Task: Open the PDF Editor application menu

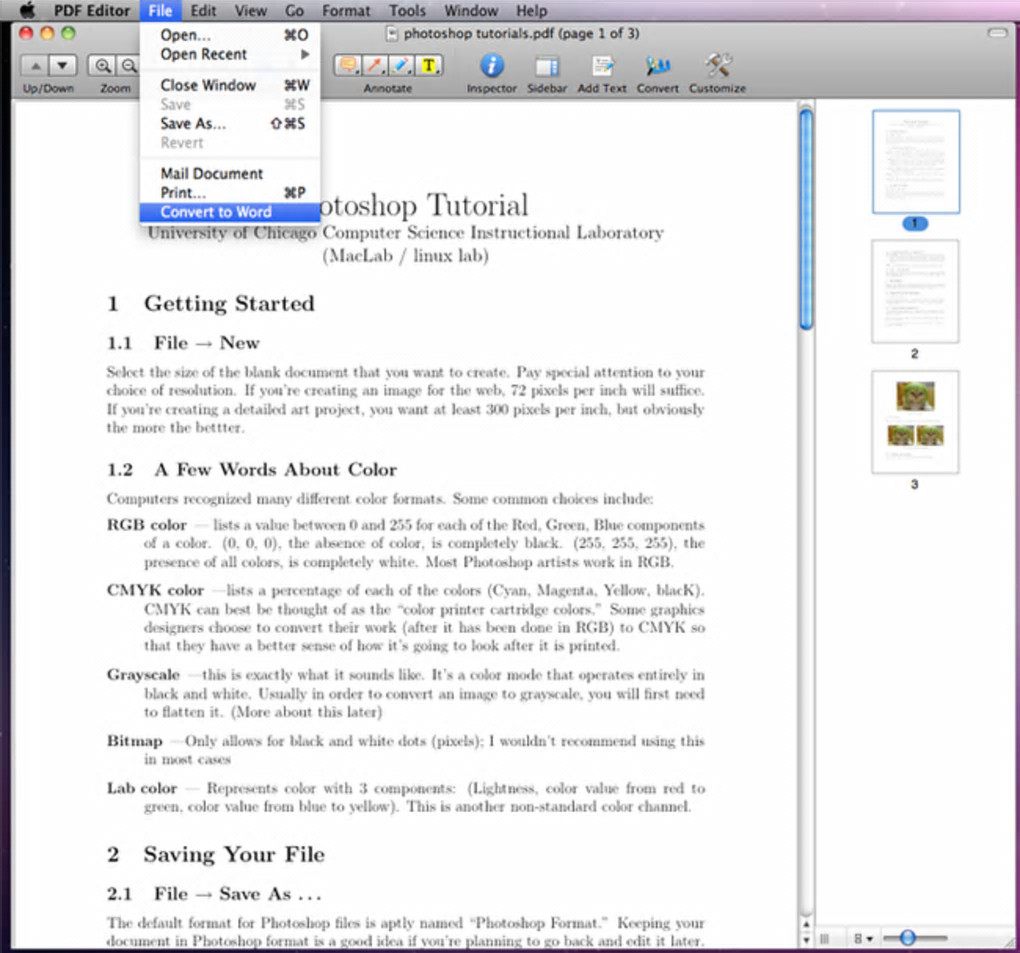Action: point(92,10)
